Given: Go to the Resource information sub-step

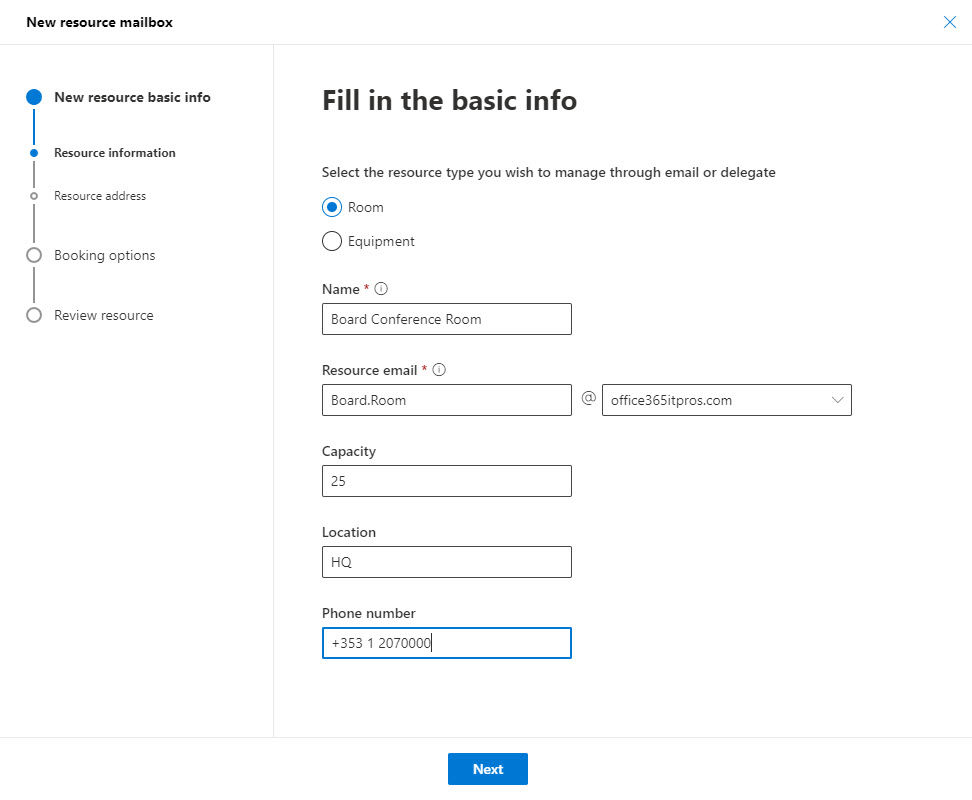Looking at the screenshot, I should pyautogui.click(x=114, y=153).
